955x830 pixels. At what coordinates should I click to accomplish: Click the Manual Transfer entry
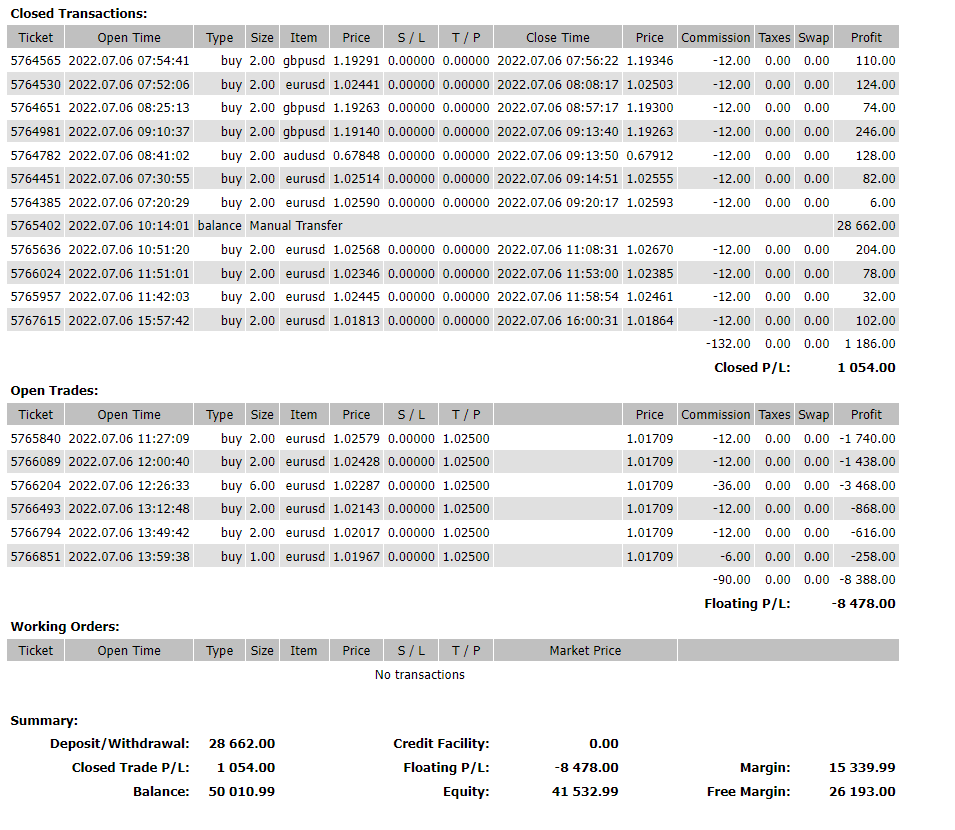[296, 226]
